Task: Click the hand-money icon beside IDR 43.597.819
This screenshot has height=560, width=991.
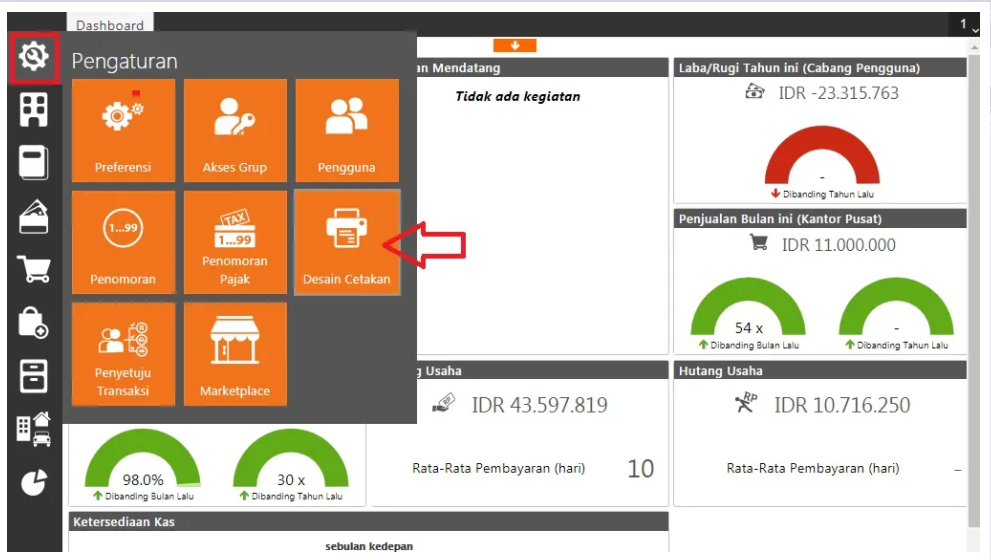Action: click(x=444, y=403)
